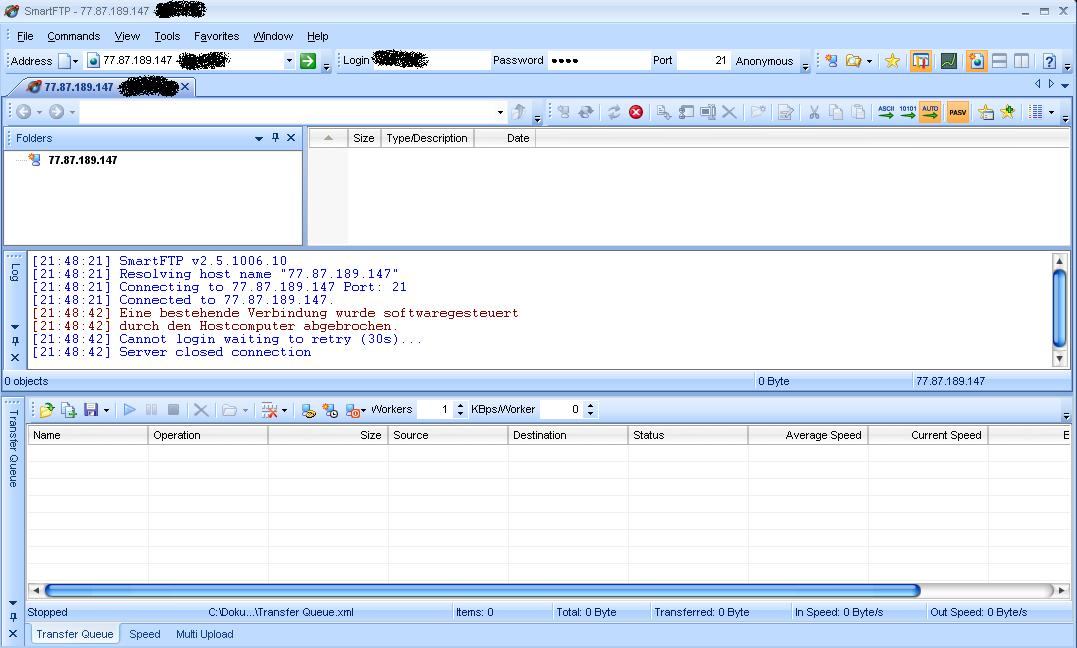Click the Copy icon in the browser toolbar

click(x=836, y=112)
